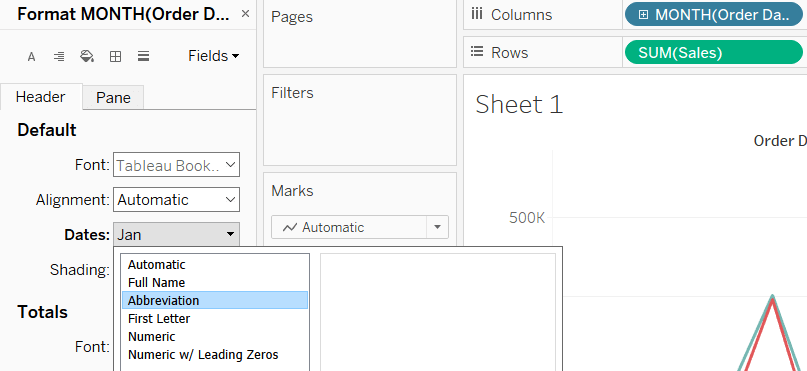Open the Fields dropdown menu
807x371 pixels.
214,56
